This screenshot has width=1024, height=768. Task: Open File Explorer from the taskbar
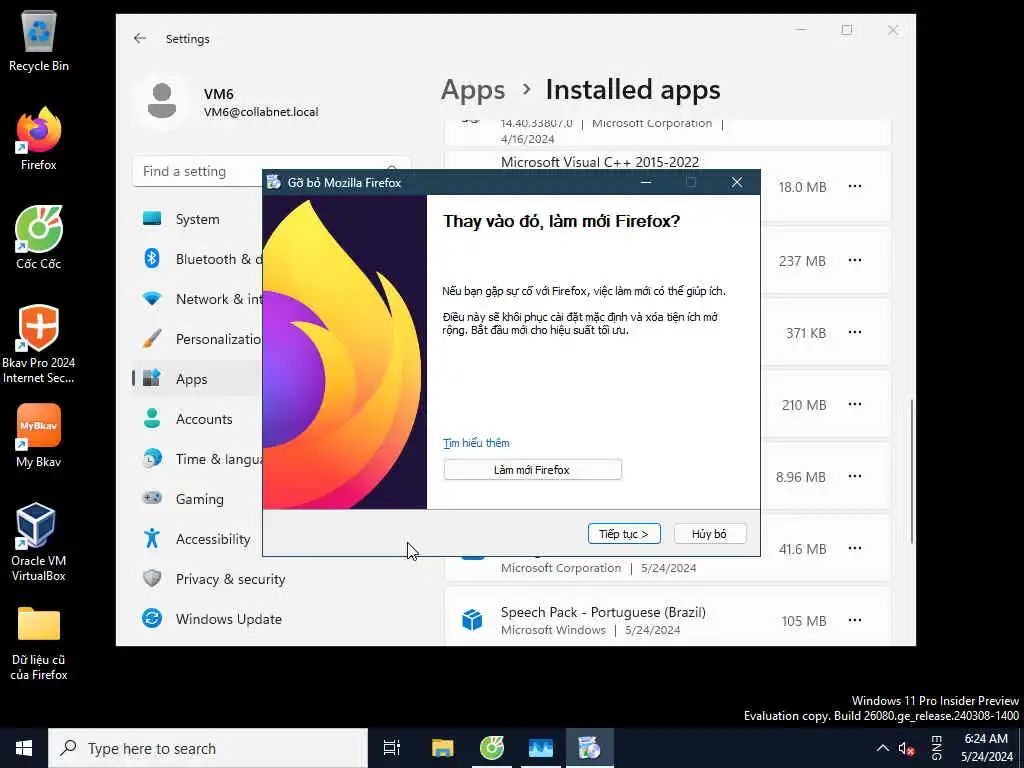tap(442, 748)
